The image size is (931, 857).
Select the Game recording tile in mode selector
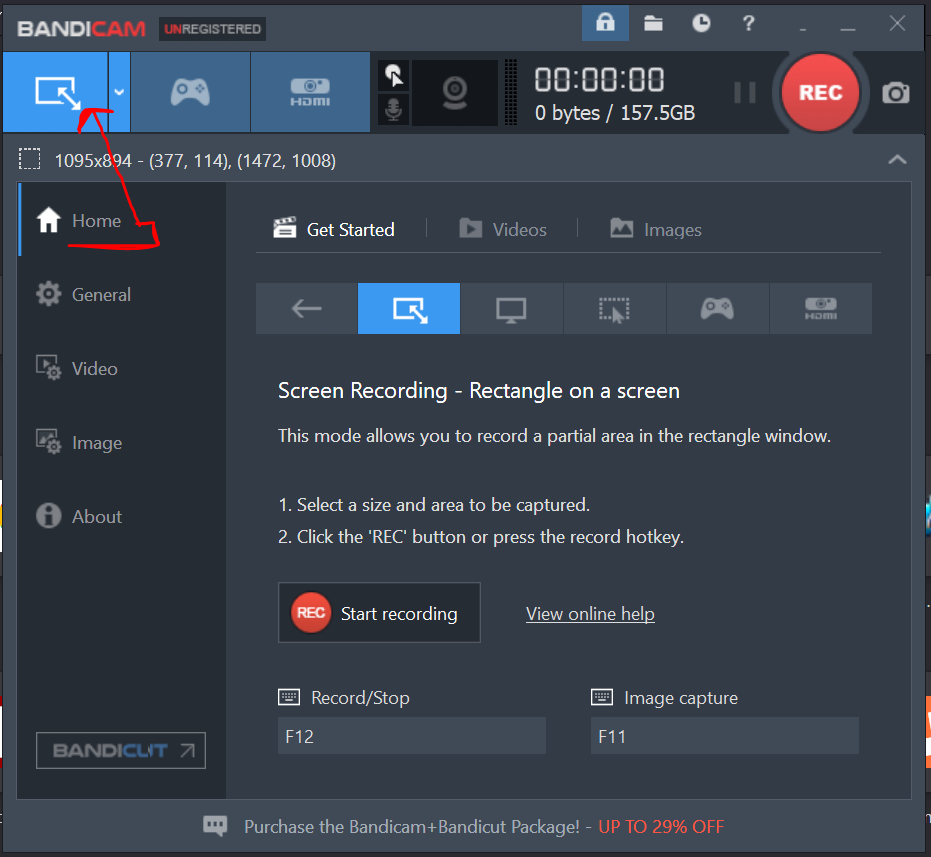(x=717, y=308)
